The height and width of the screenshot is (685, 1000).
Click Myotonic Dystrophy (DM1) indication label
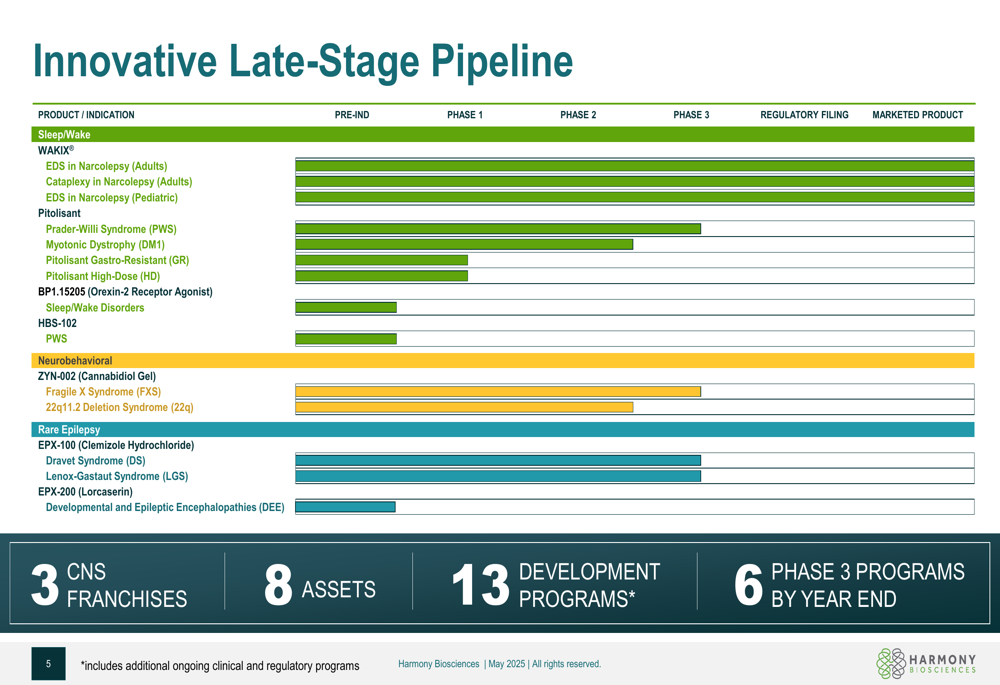tap(105, 244)
